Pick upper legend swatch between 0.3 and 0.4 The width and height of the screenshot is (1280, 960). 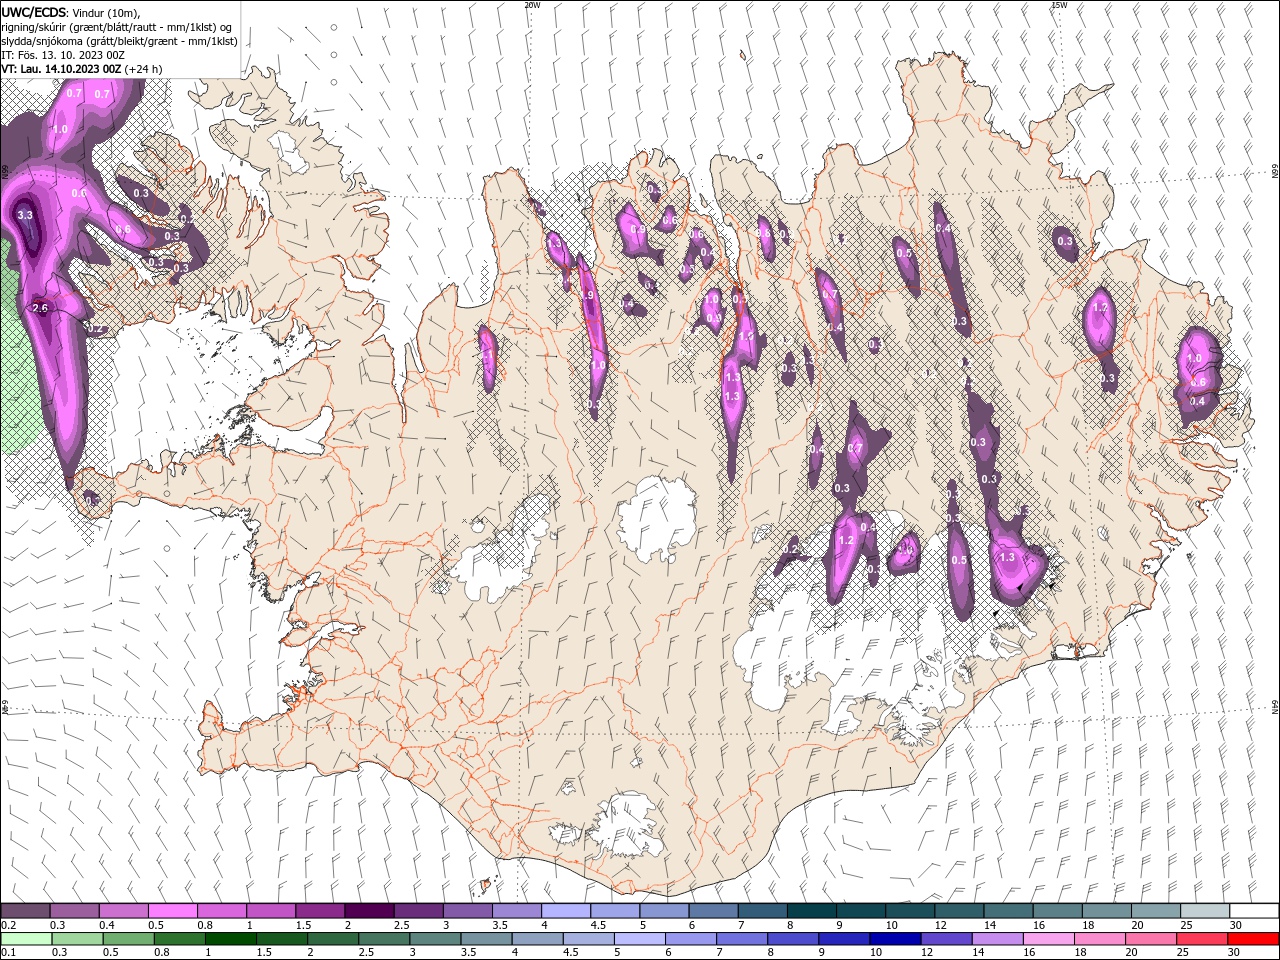75,910
